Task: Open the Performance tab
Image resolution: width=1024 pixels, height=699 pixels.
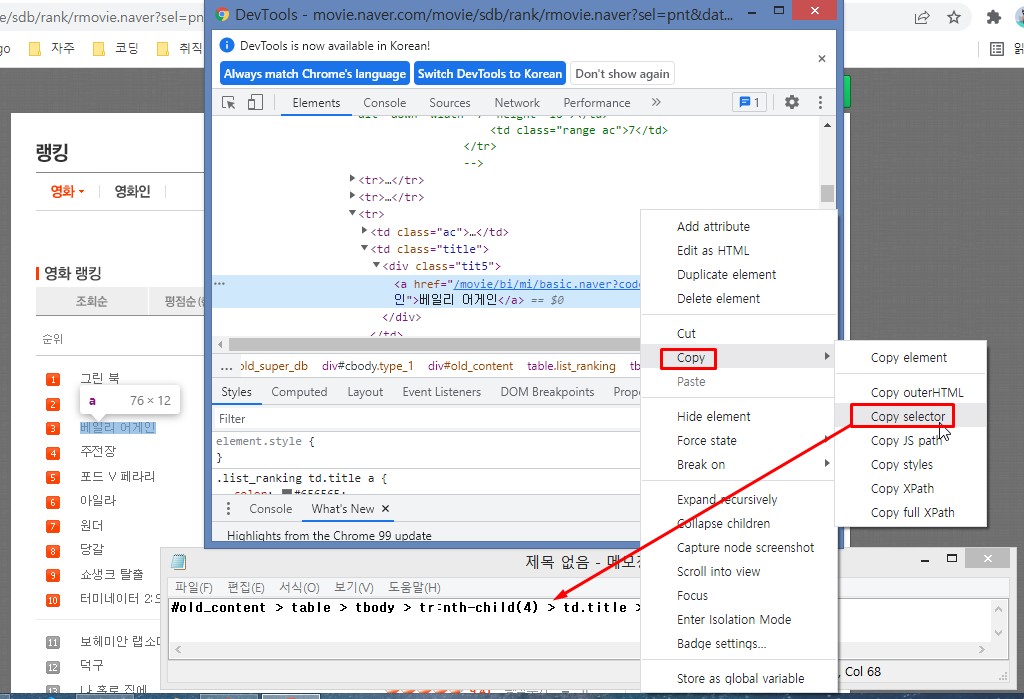Action: (597, 103)
